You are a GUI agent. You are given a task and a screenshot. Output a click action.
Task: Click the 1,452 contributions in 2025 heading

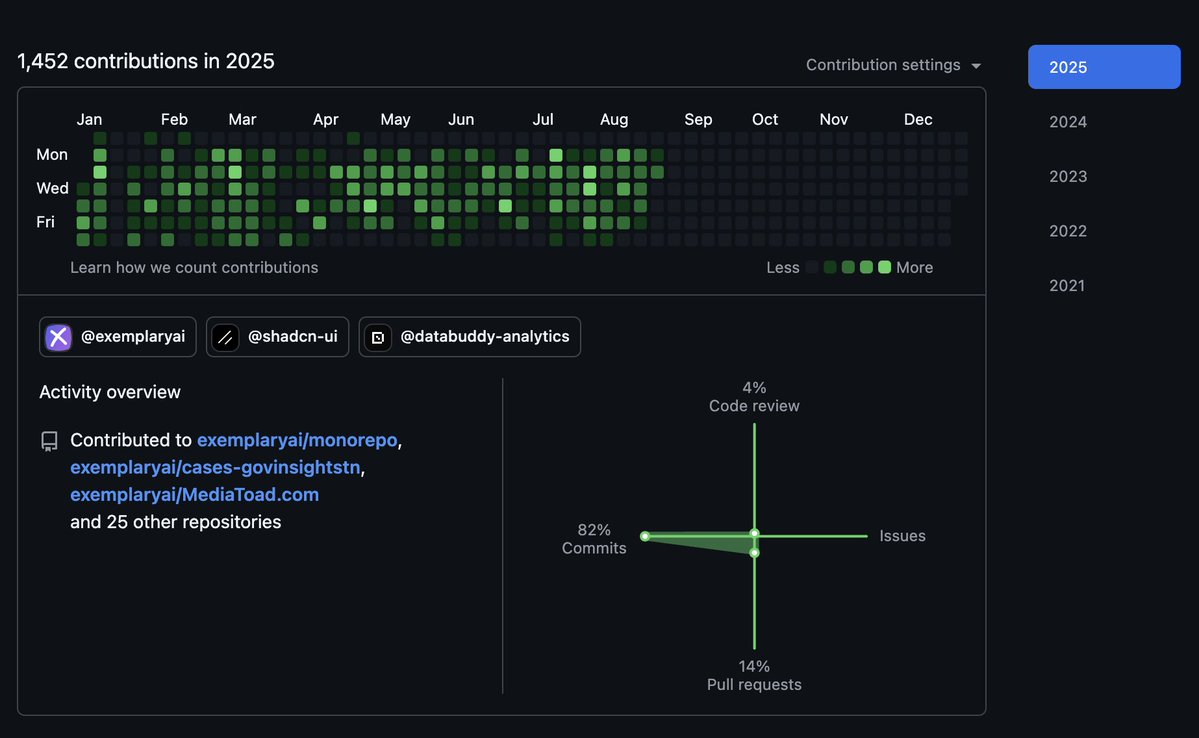pyautogui.click(x=146, y=61)
